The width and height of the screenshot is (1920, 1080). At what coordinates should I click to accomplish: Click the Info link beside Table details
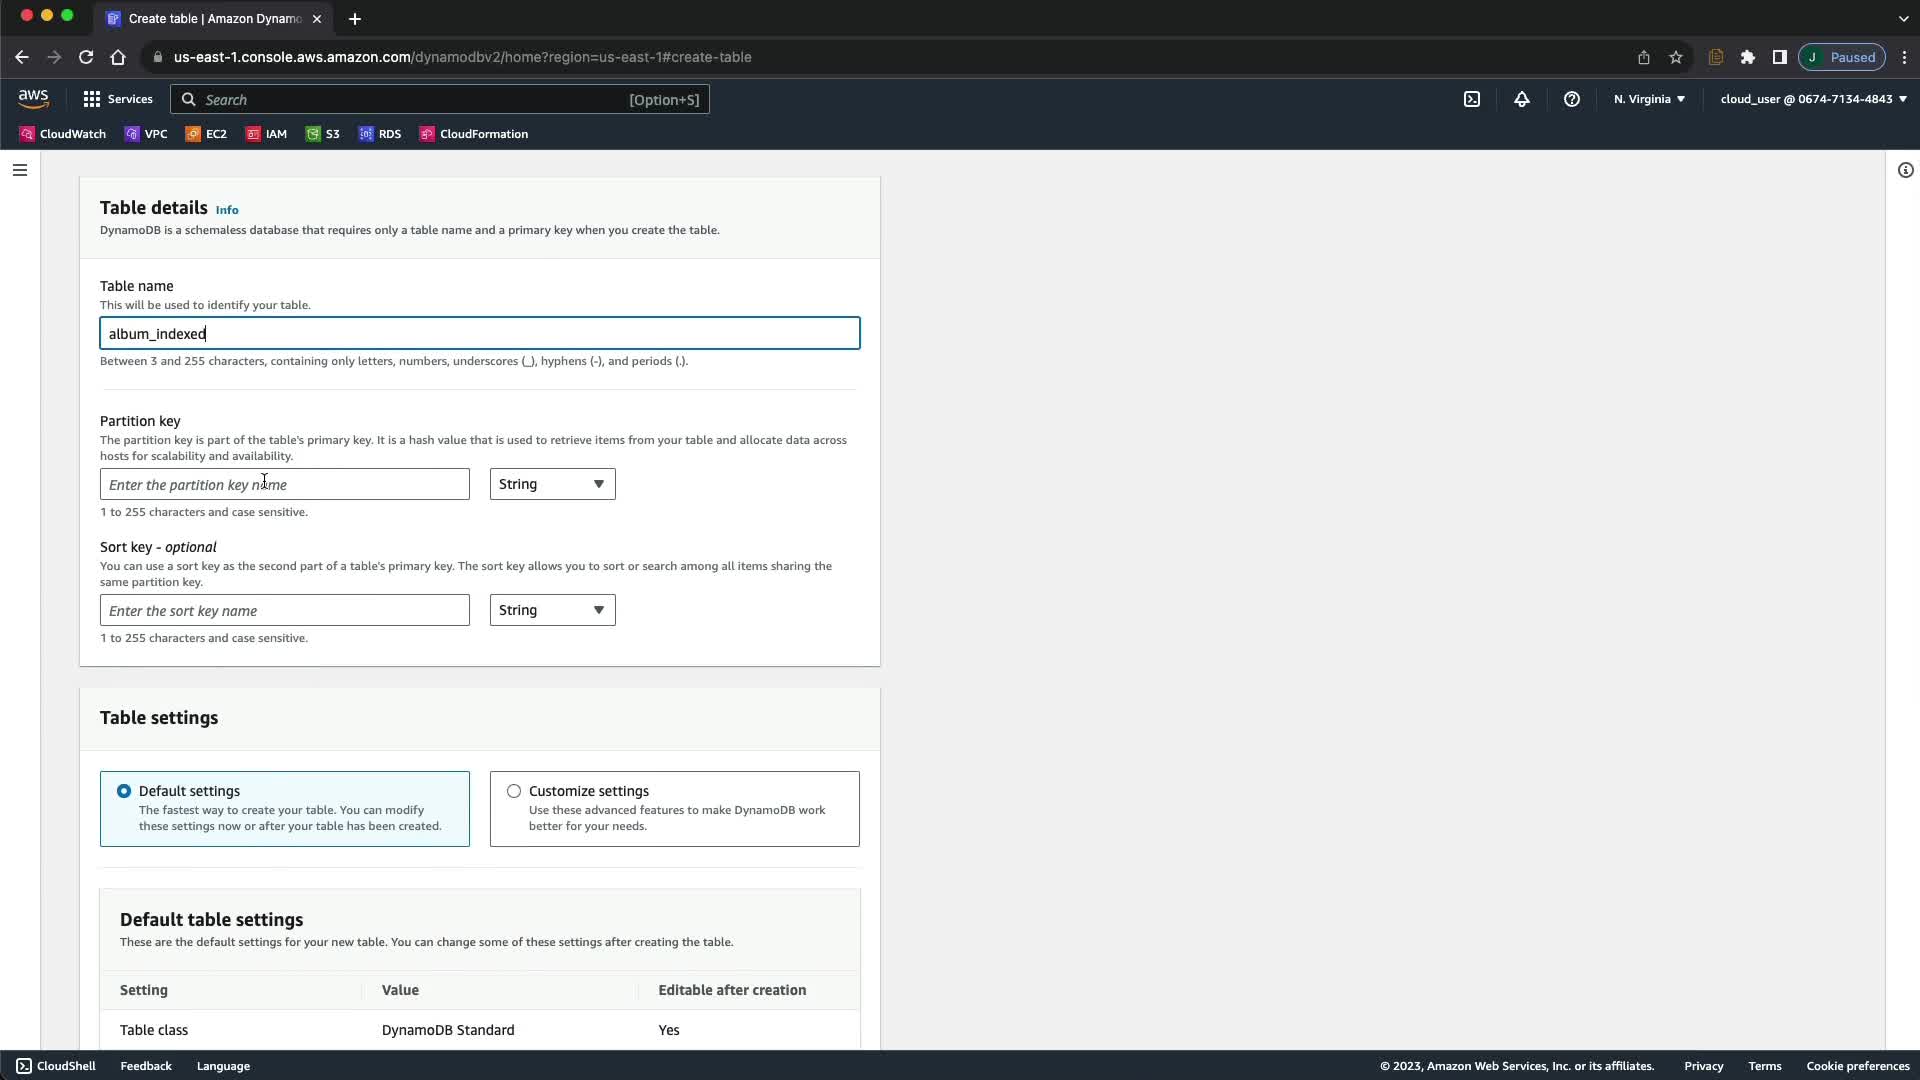click(x=227, y=210)
